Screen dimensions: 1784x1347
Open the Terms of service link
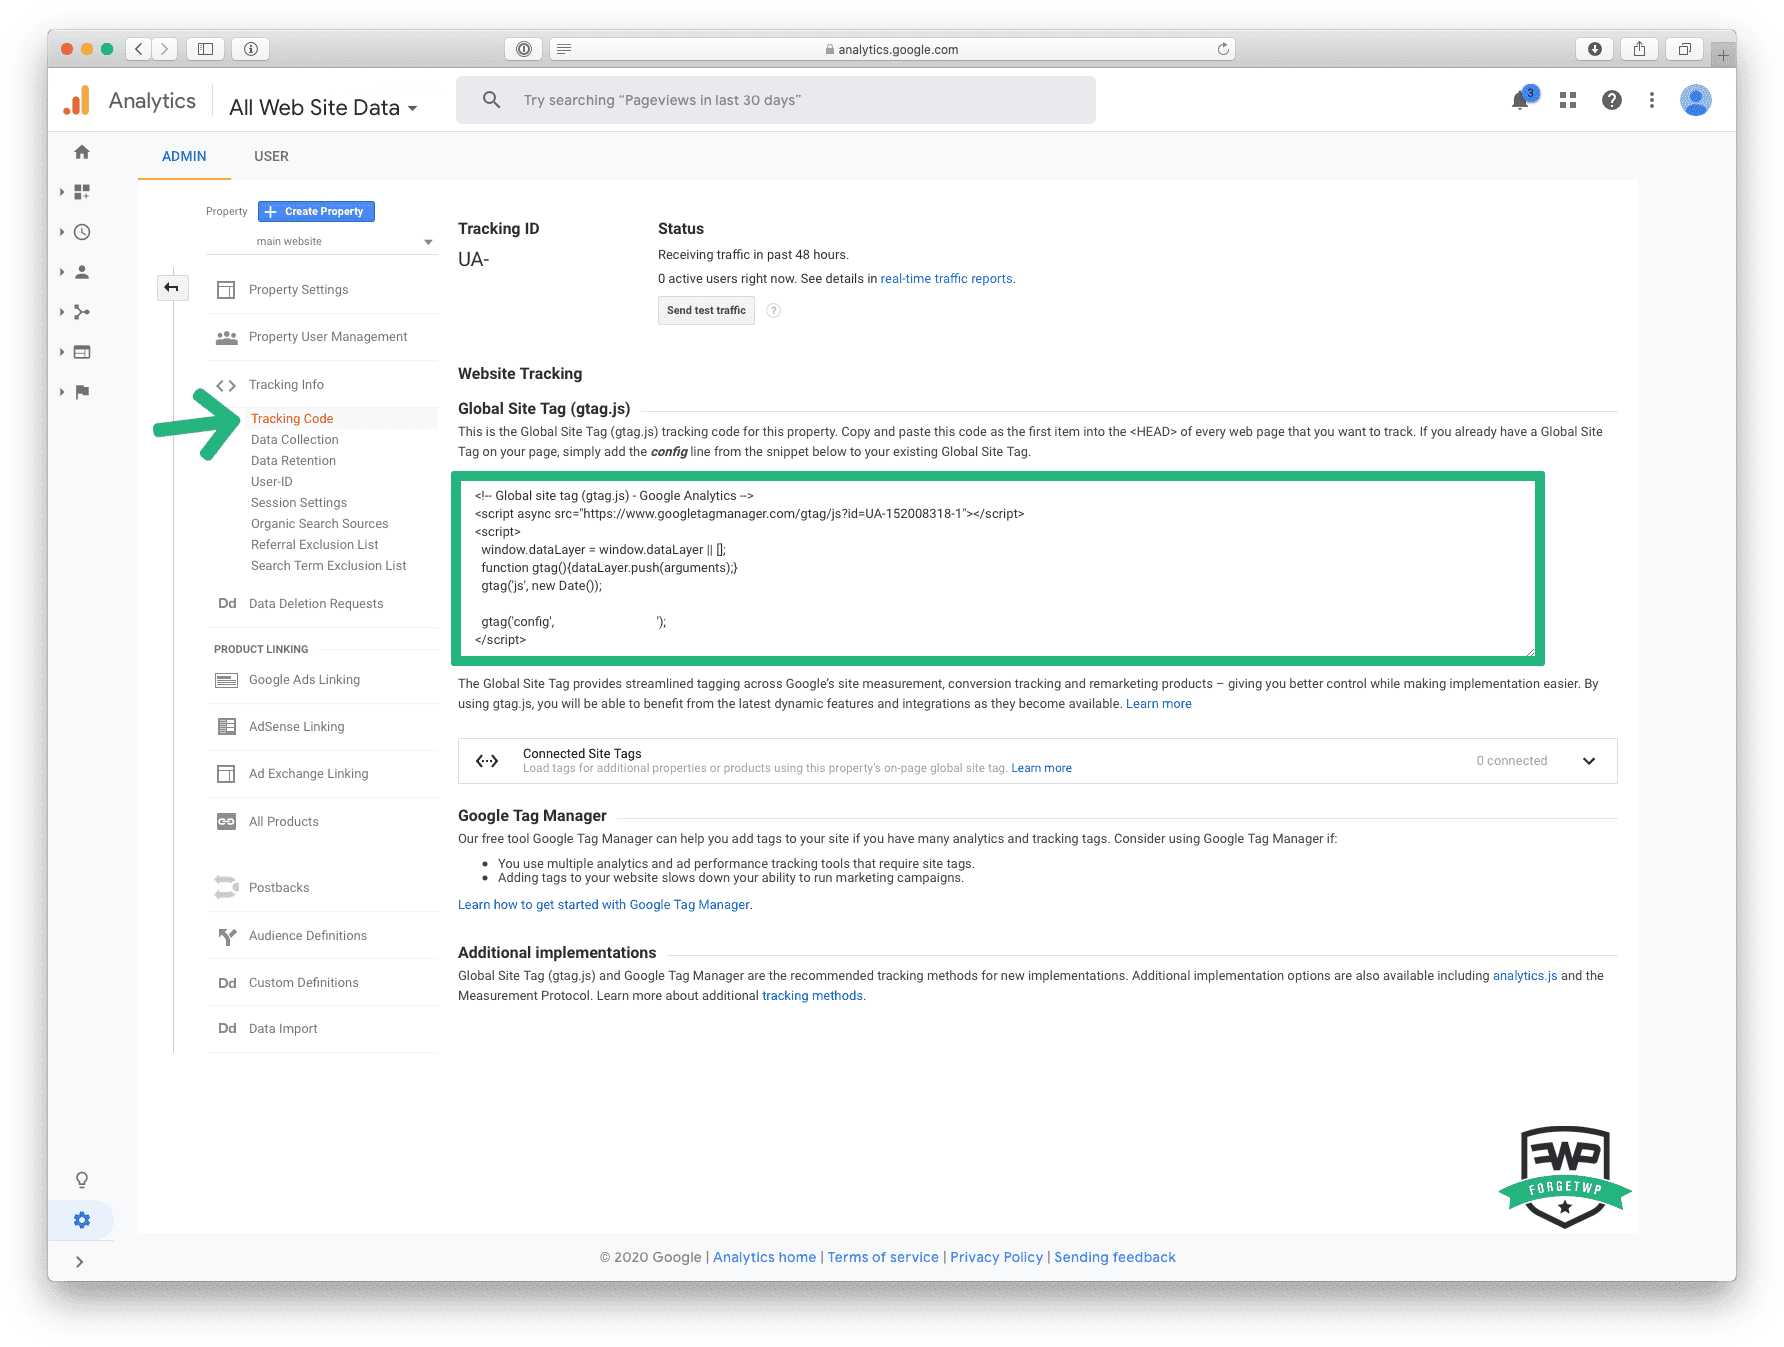coord(883,1257)
